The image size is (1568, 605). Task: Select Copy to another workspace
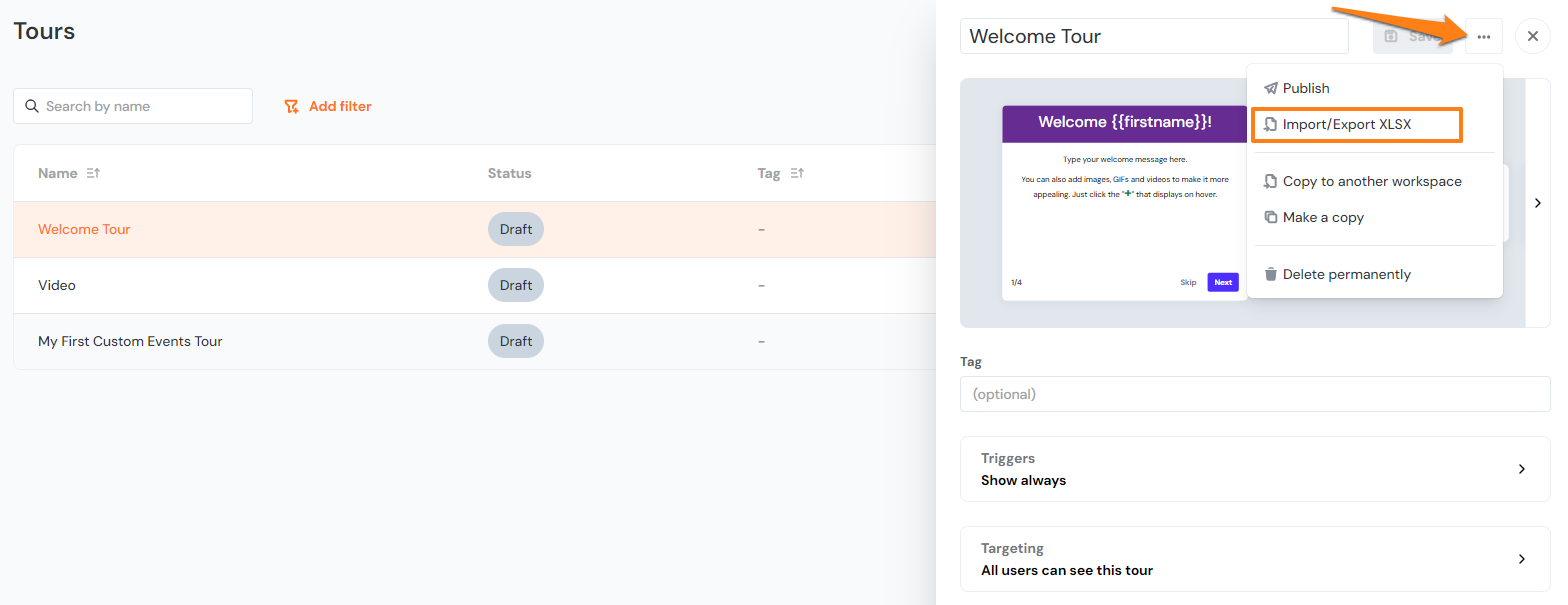[1371, 181]
